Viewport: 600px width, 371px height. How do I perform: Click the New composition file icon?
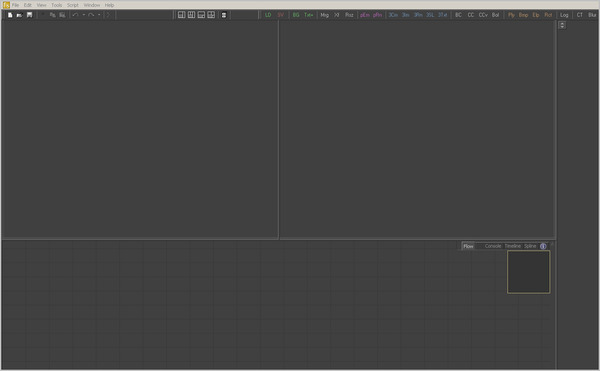(10, 15)
